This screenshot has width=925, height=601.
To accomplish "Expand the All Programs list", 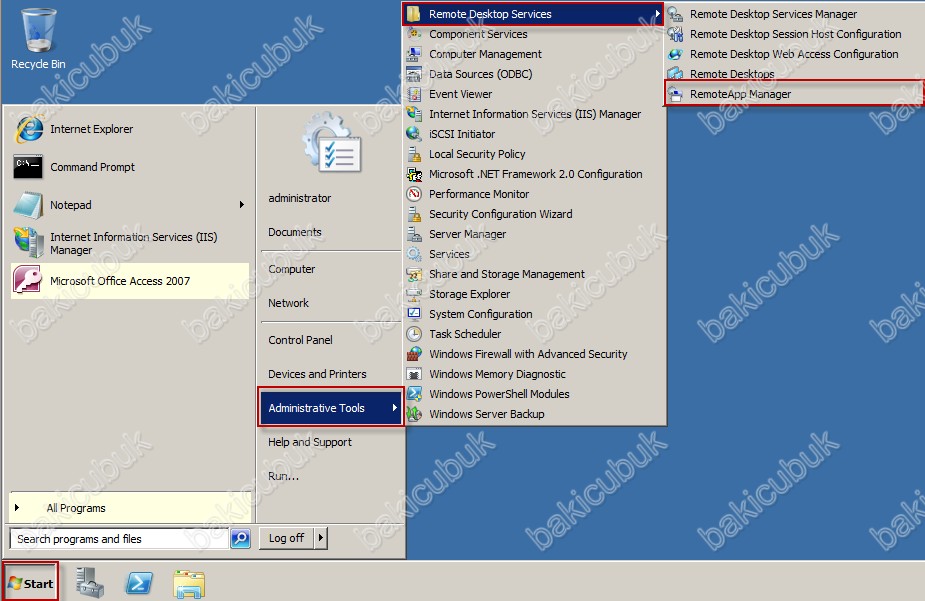I will coord(130,508).
